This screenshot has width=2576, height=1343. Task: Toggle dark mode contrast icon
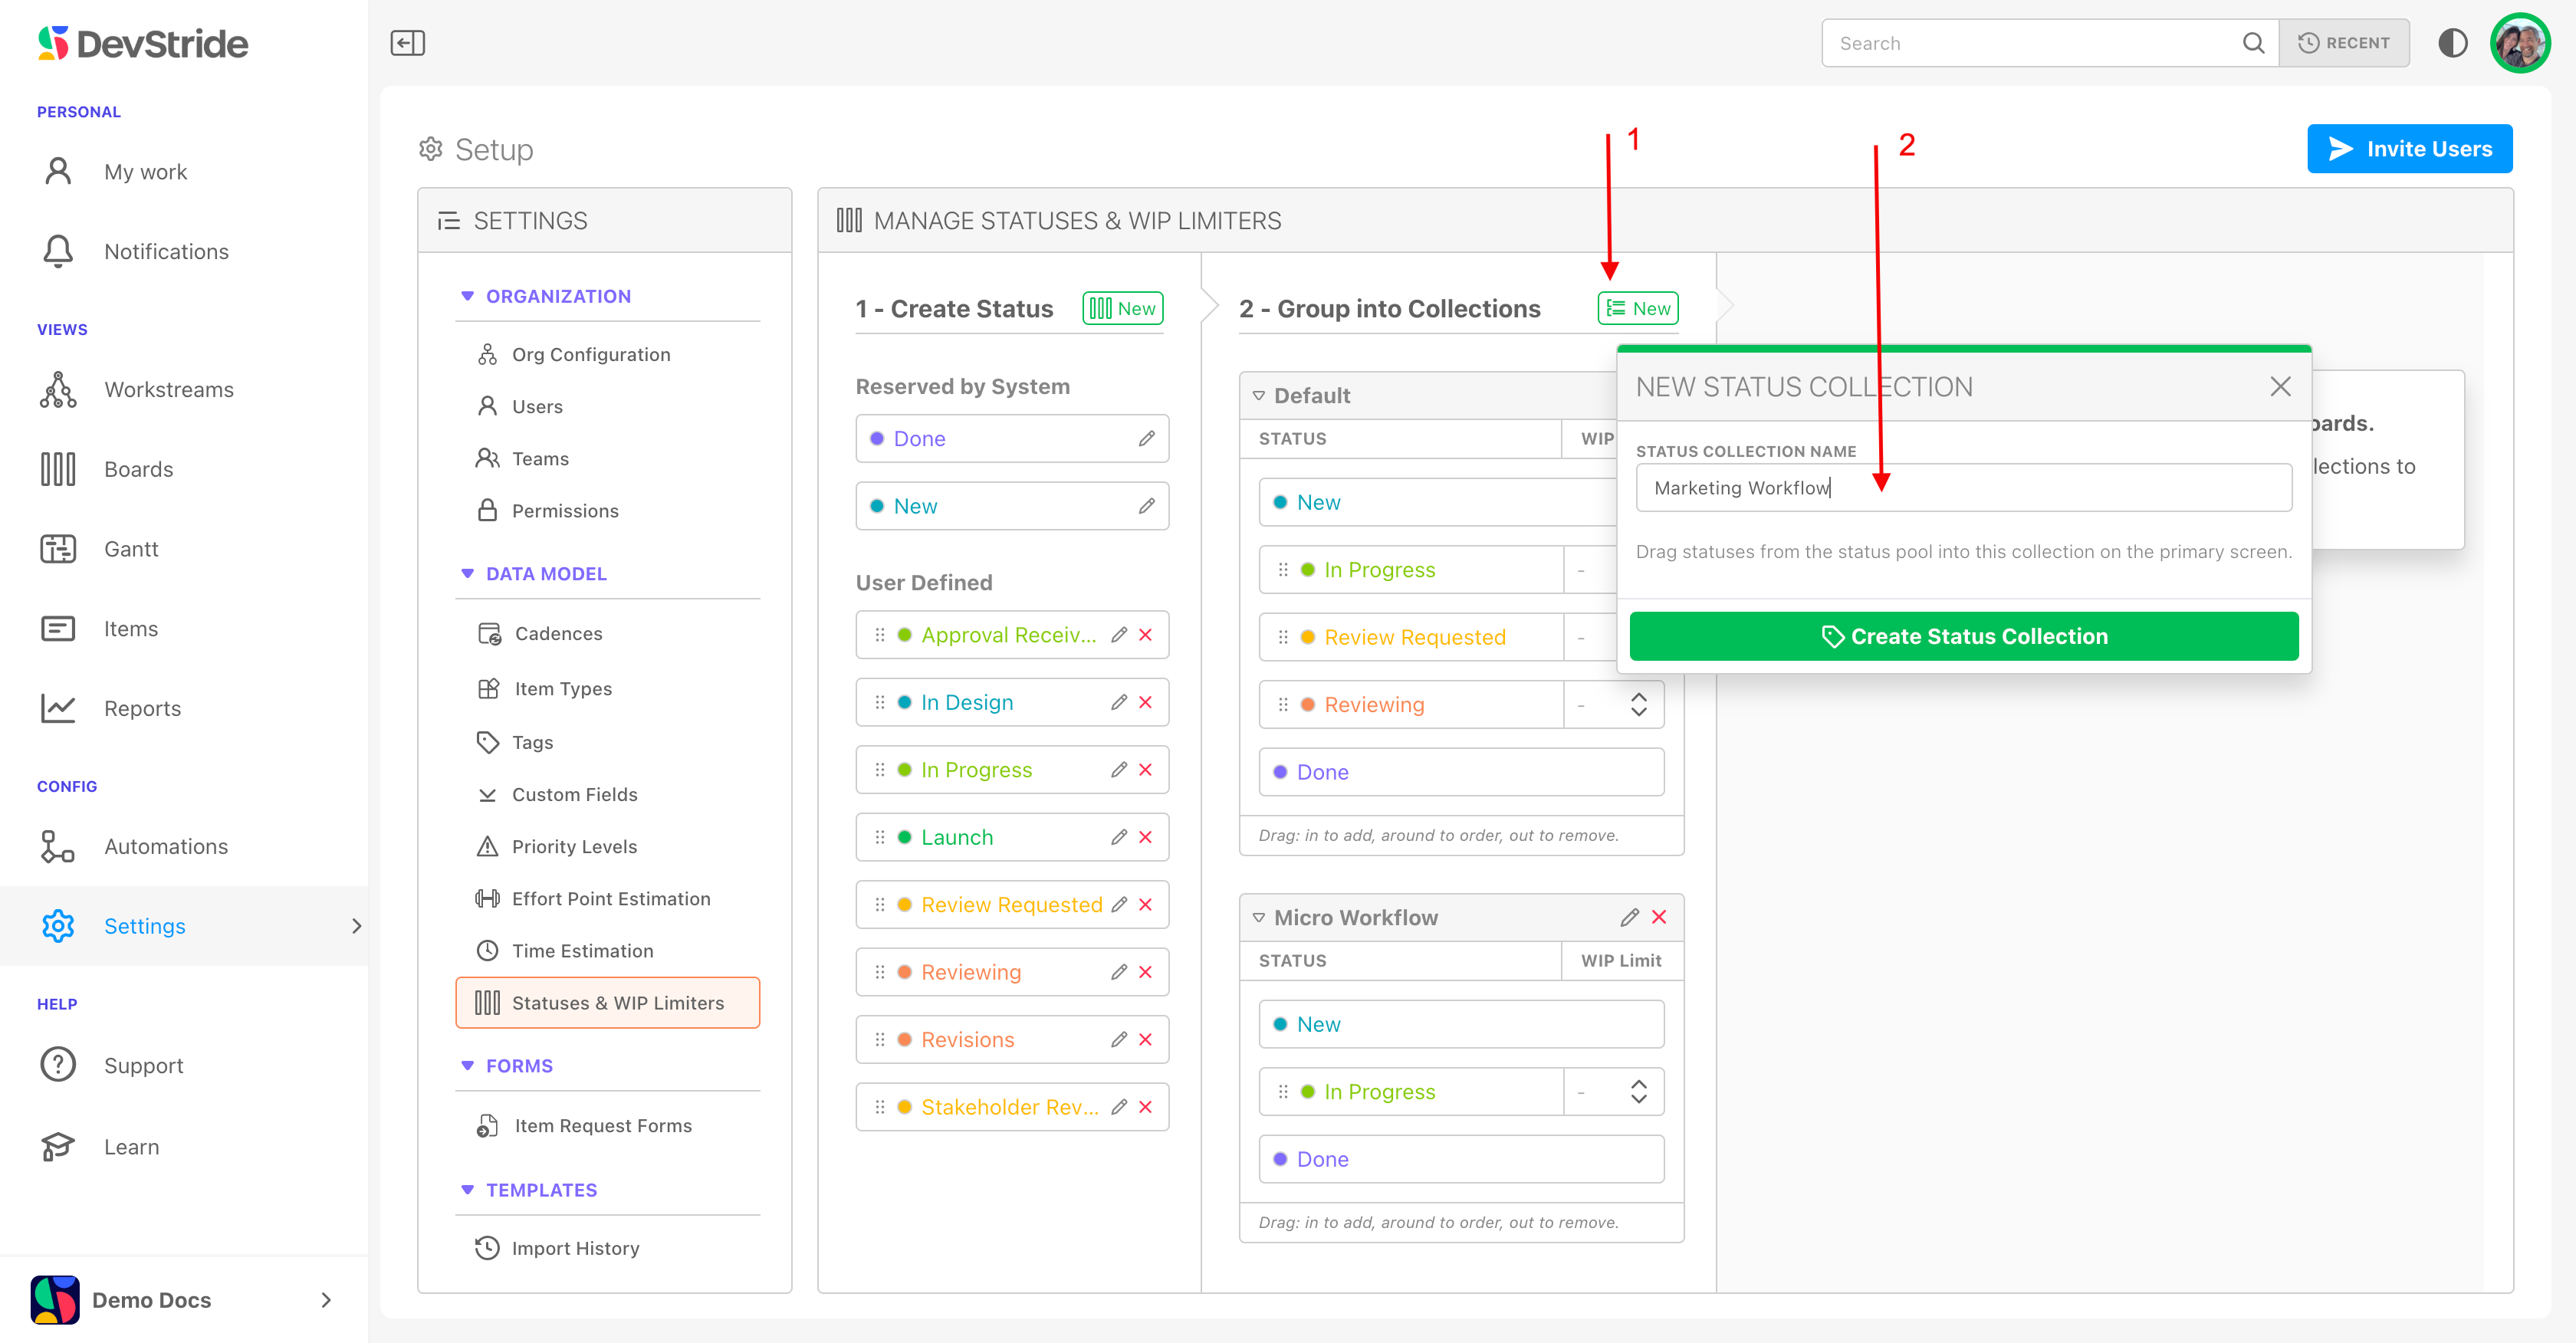(2452, 43)
